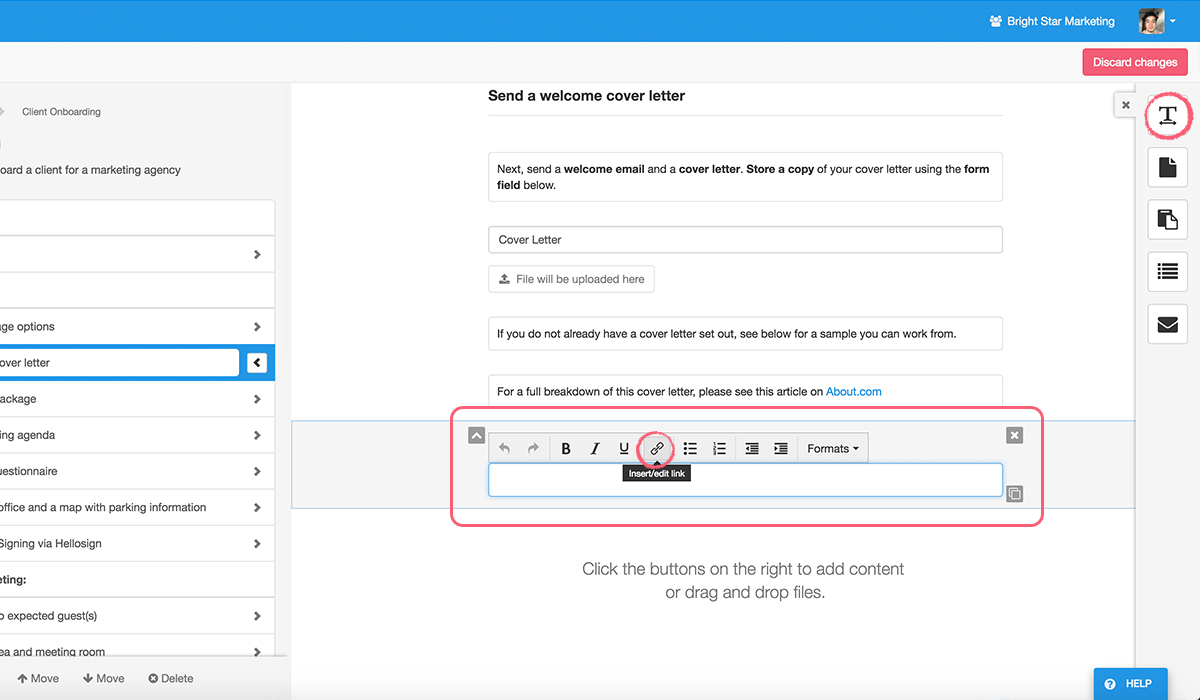
Task: Add a text block using the T icon
Action: 1167,116
